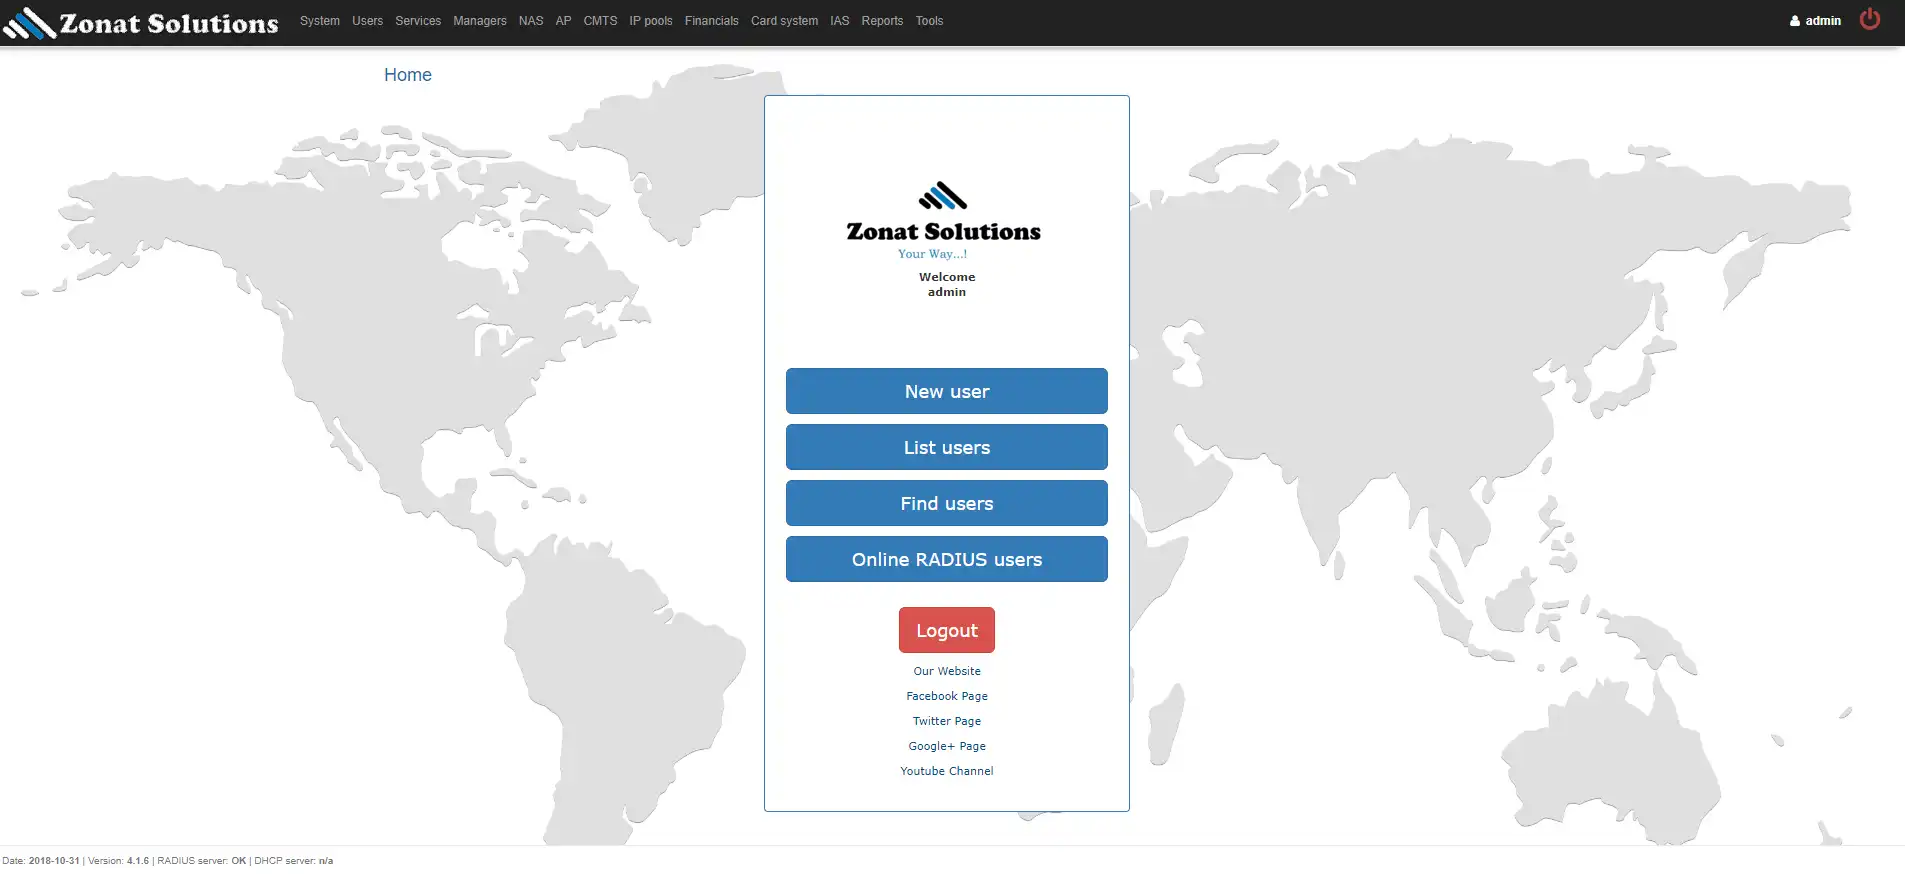The height and width of the screenshot is (874, 1905).
Task: Expand the Users menu
Action: click(x=367, y=21)
